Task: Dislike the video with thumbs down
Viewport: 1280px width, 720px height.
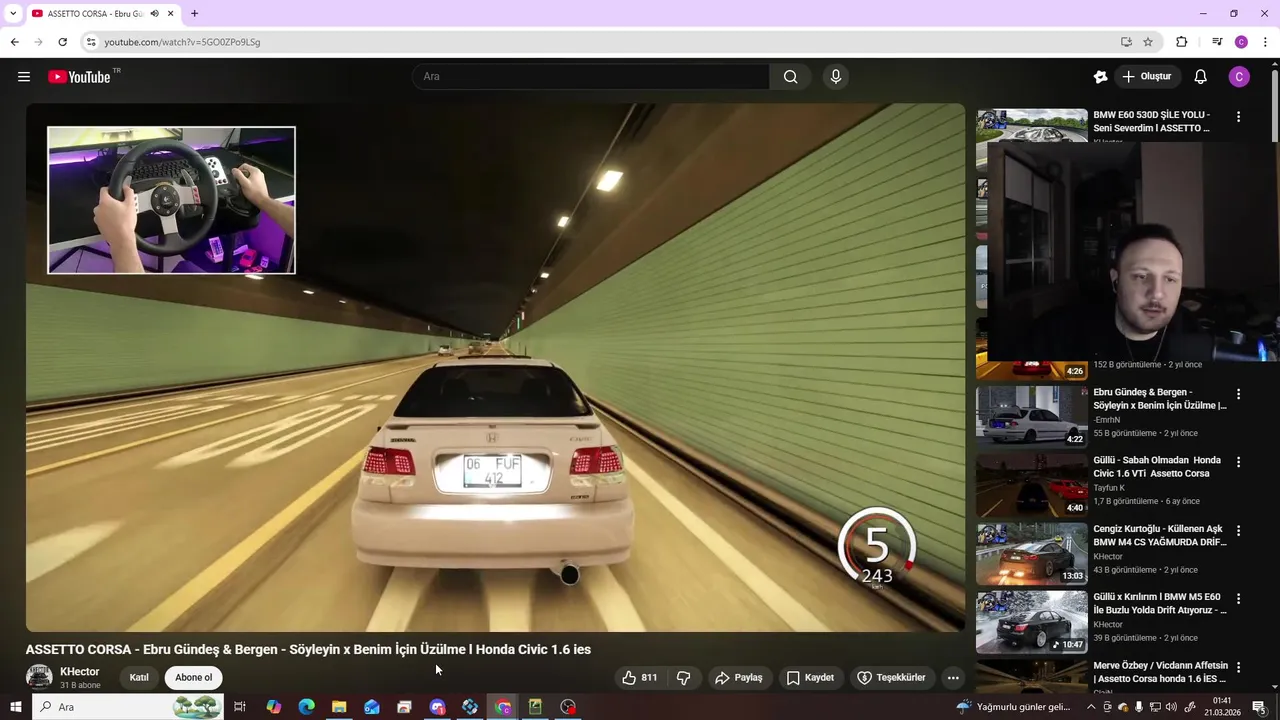Action: (x=684, y=678)
